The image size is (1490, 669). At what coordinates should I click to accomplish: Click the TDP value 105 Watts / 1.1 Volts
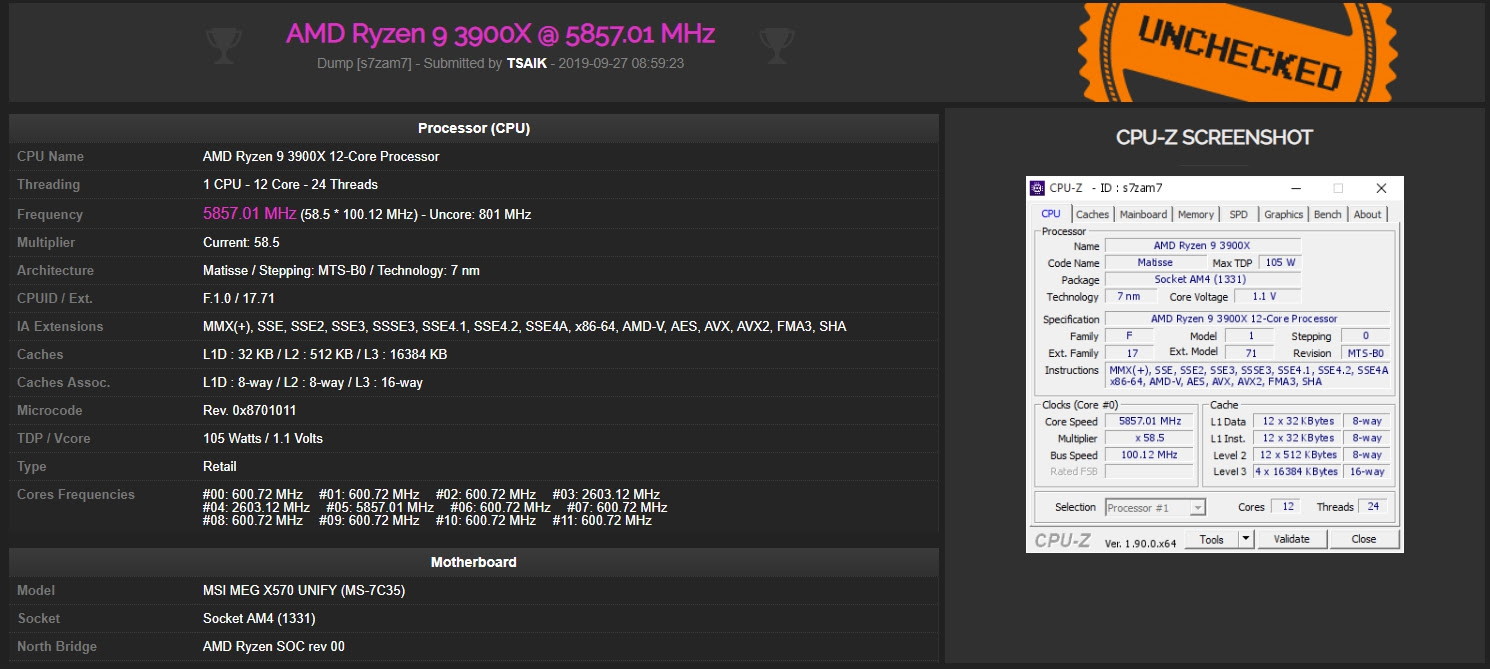coord(263,438)
